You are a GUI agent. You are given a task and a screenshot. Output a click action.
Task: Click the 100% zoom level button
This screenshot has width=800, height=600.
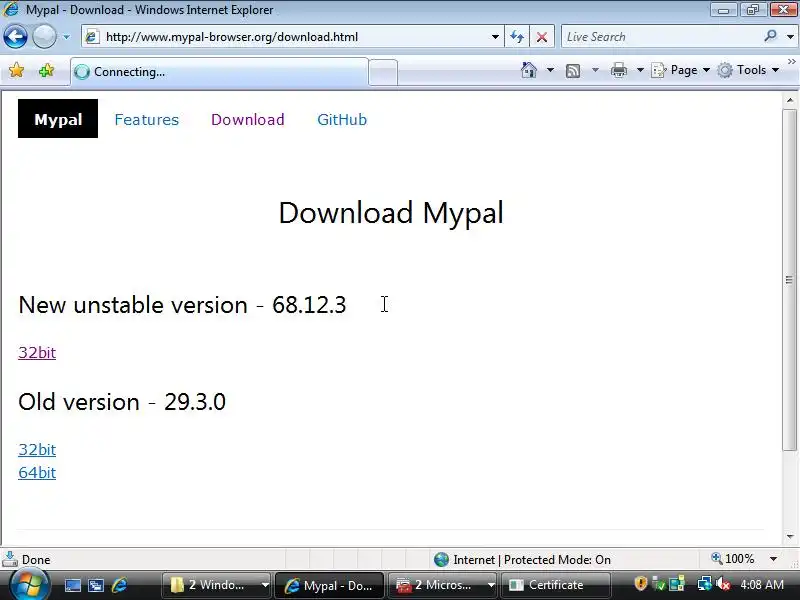pyautogui.click(x=733, y=559)
